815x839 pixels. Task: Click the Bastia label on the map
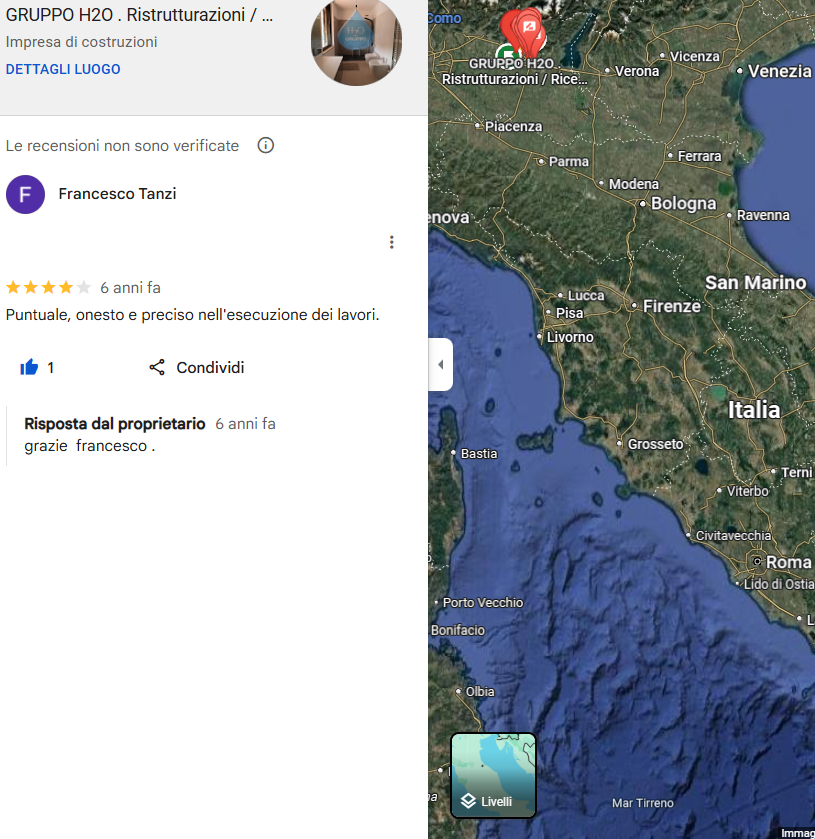[x=479, y=454]
